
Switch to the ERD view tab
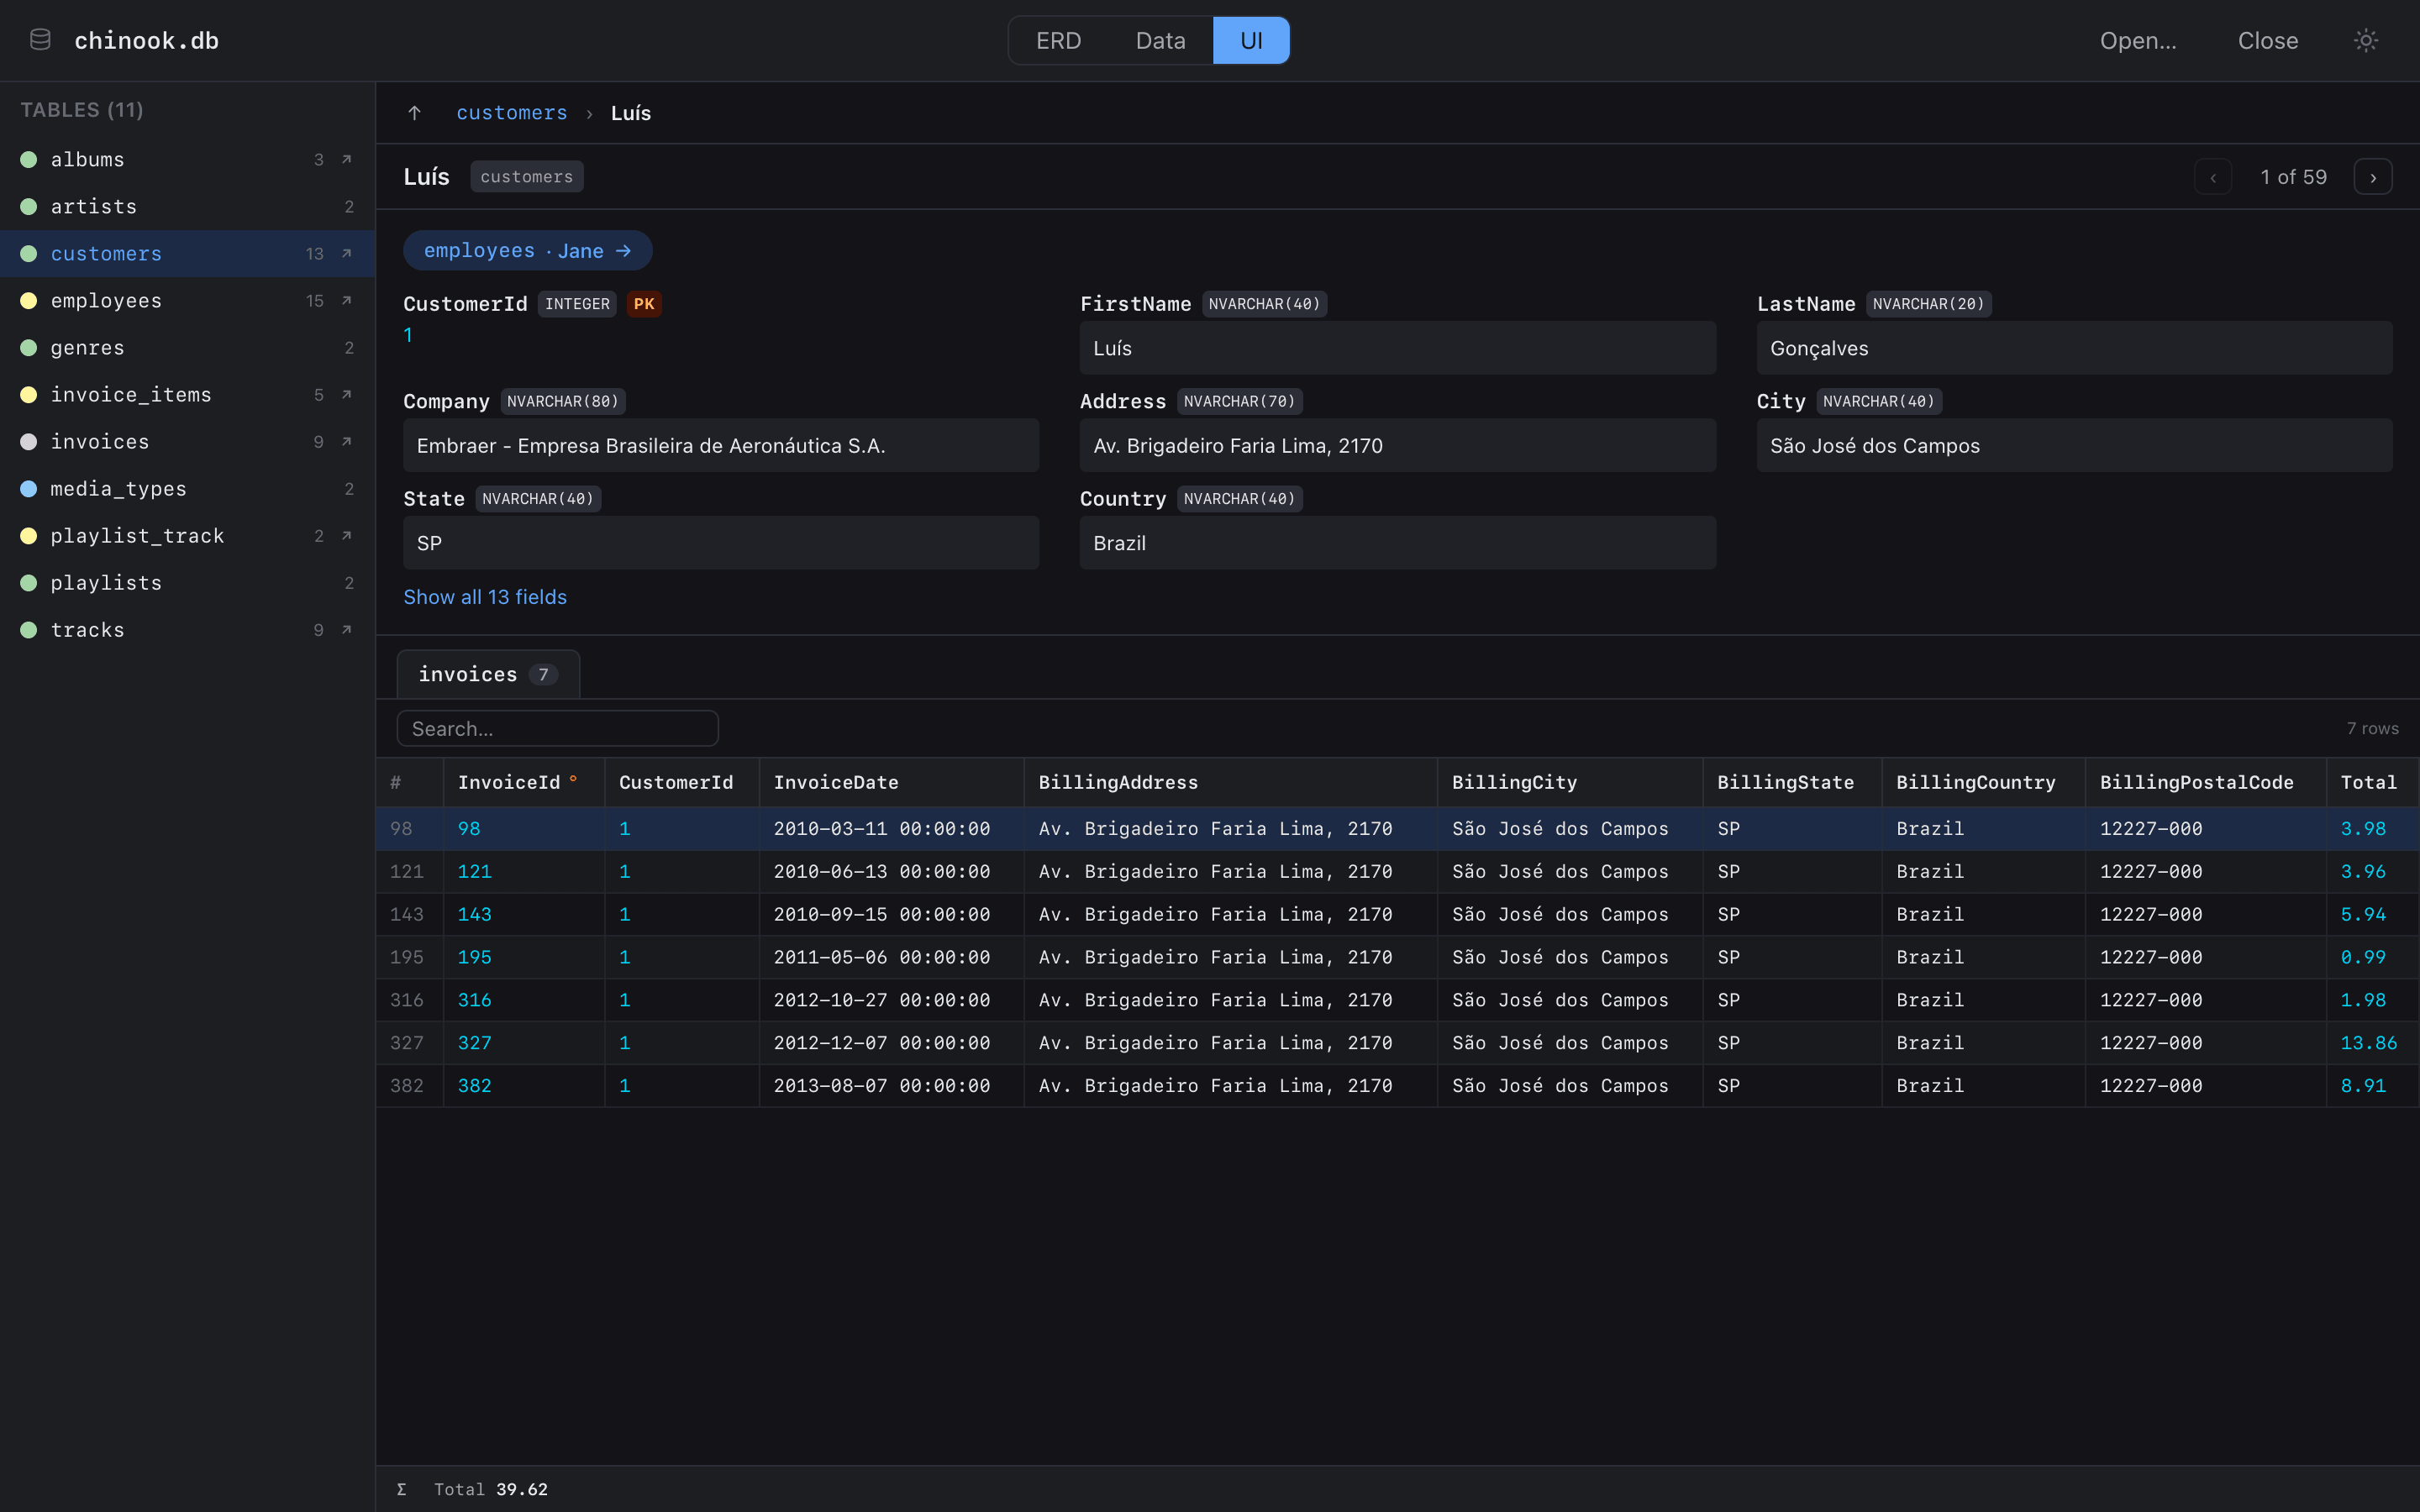click(x=1058, y=40)
